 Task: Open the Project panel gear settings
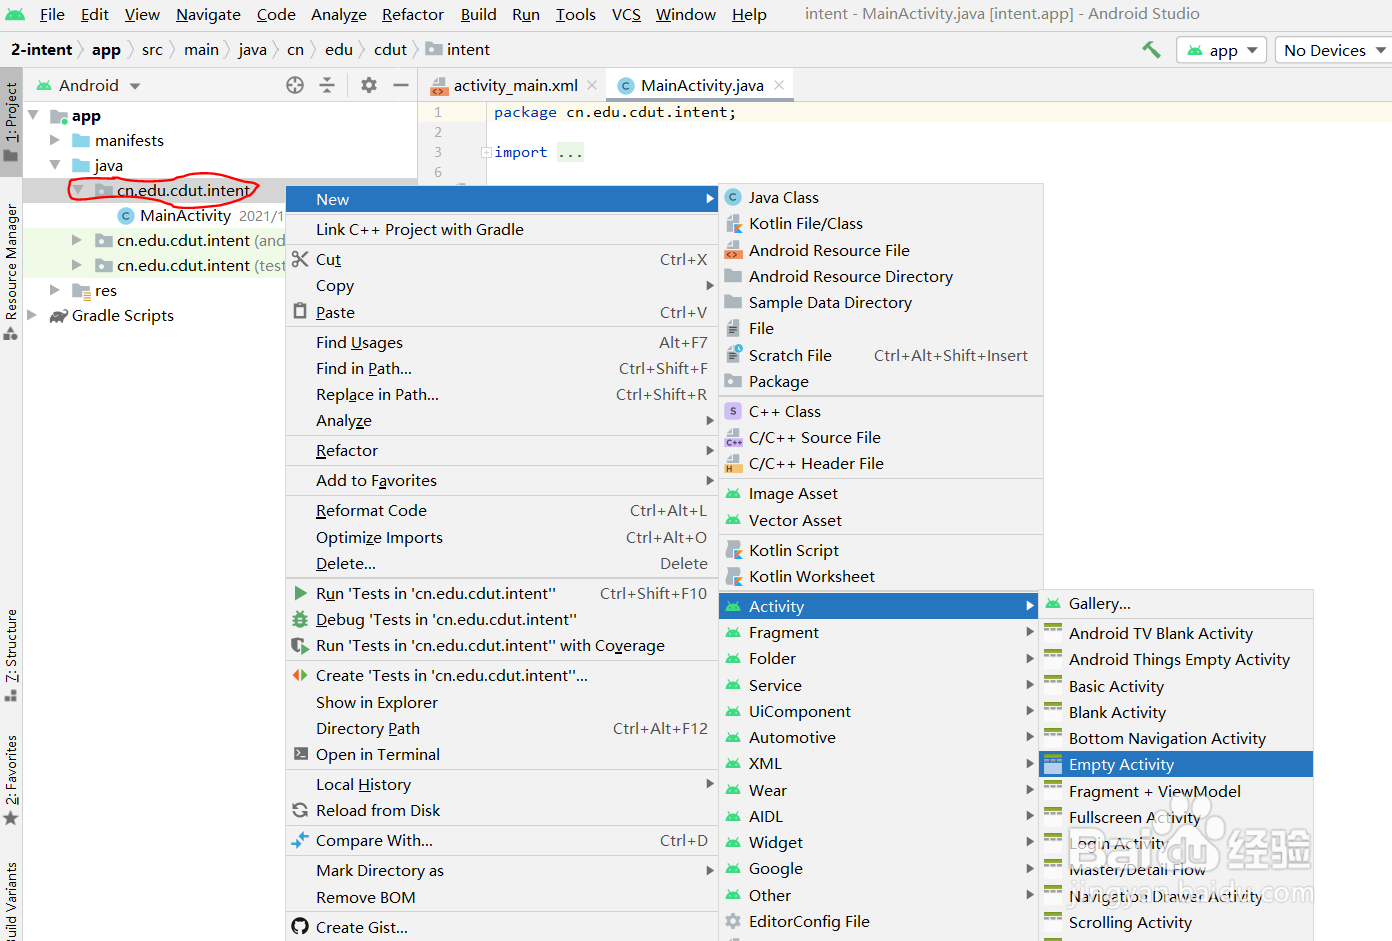369,85
